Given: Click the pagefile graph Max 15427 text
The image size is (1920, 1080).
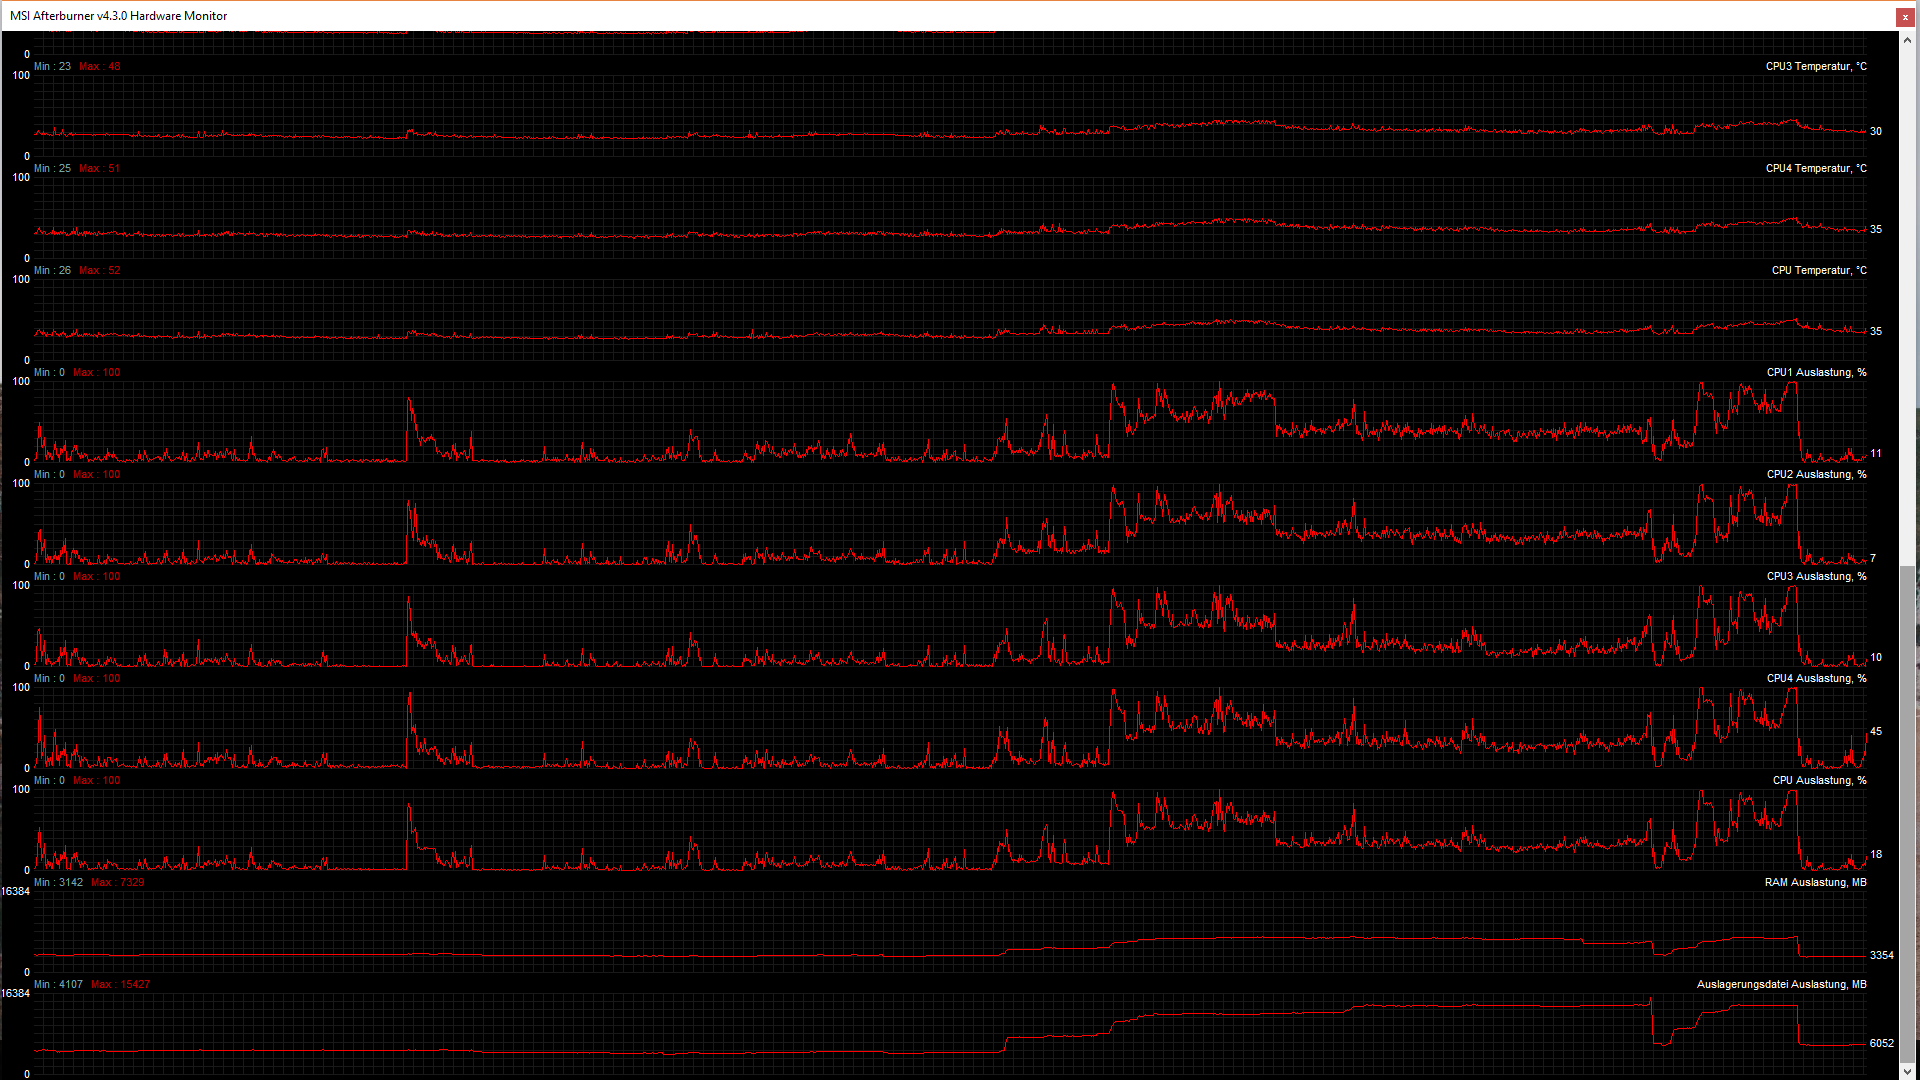Looking at the screenshot, I should click(x=120, y=985).
